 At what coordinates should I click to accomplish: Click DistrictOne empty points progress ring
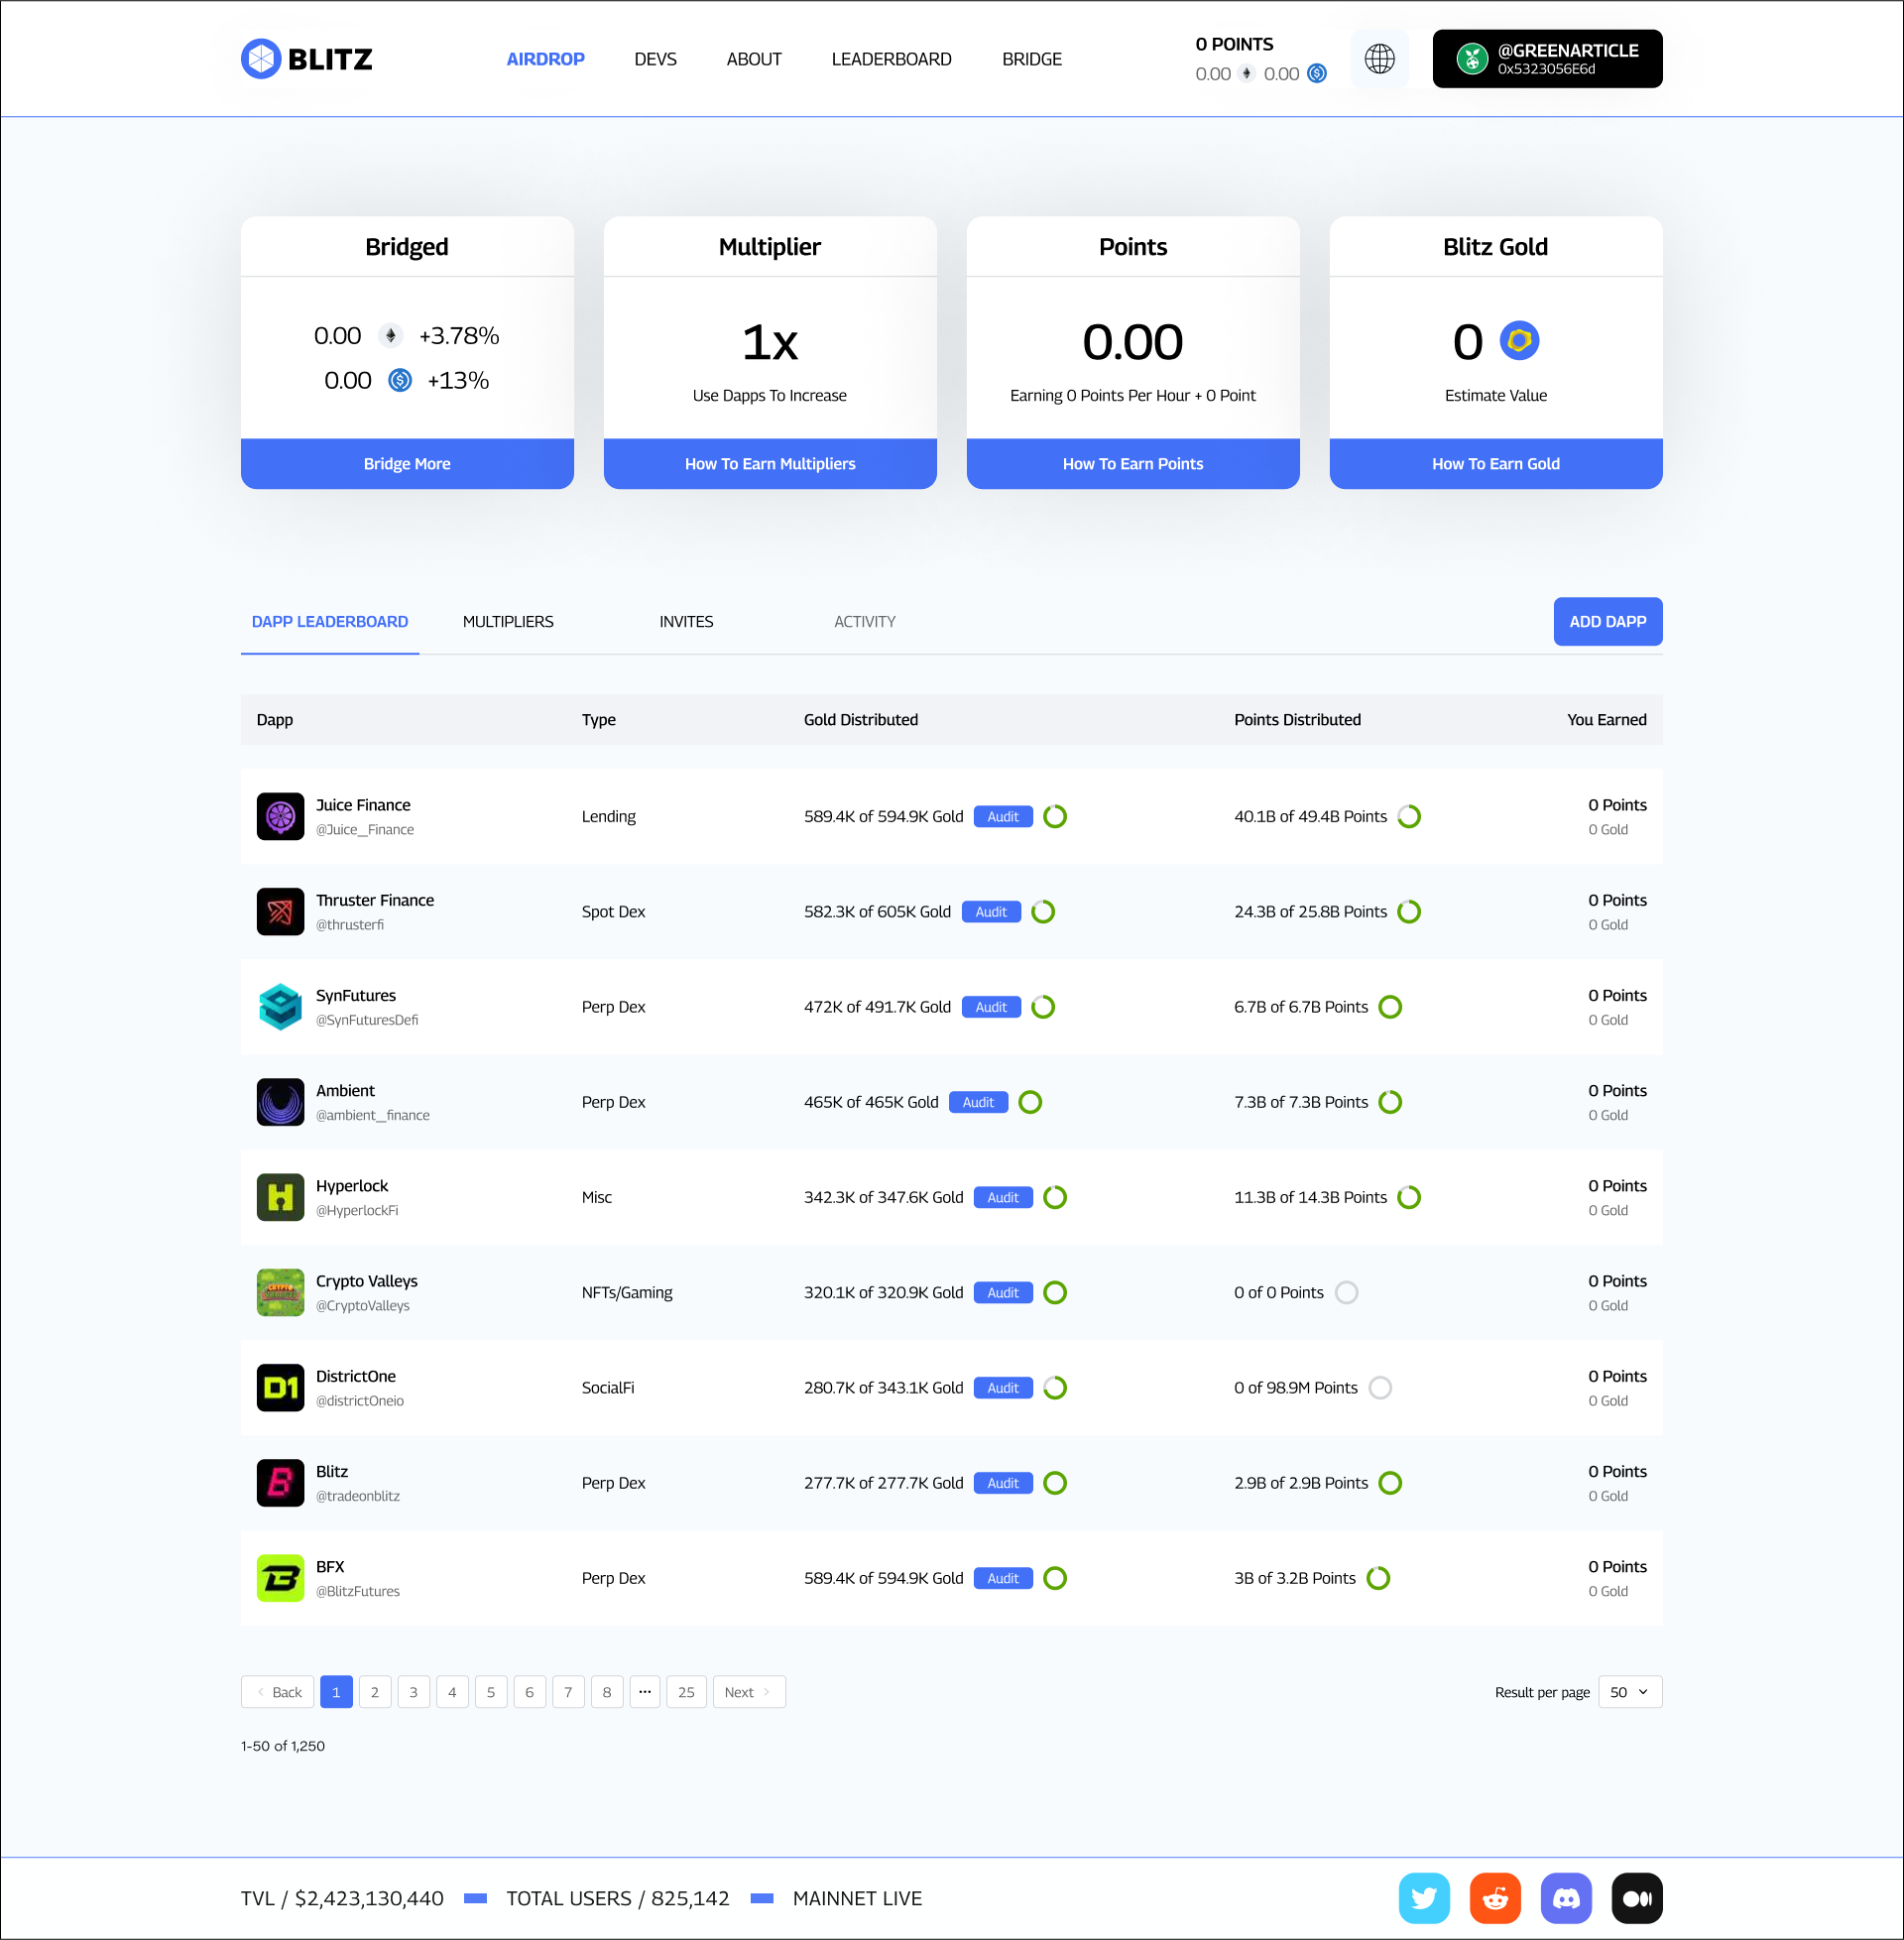(1380, 1388)
